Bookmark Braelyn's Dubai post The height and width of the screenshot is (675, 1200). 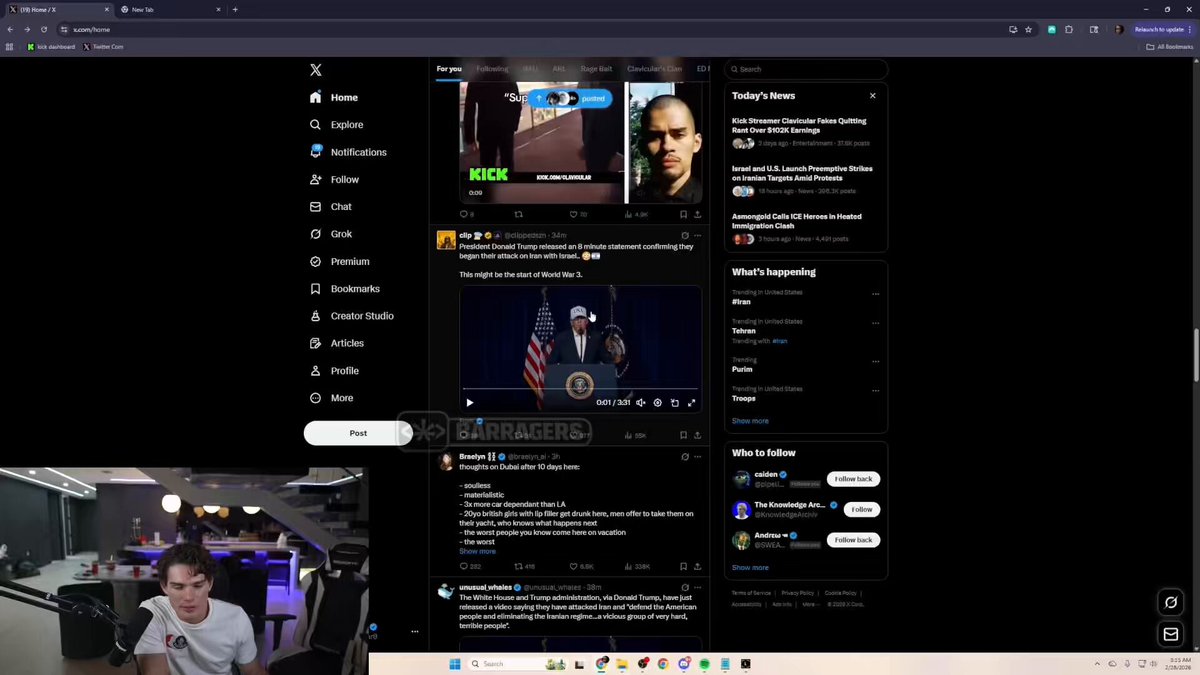684,567
